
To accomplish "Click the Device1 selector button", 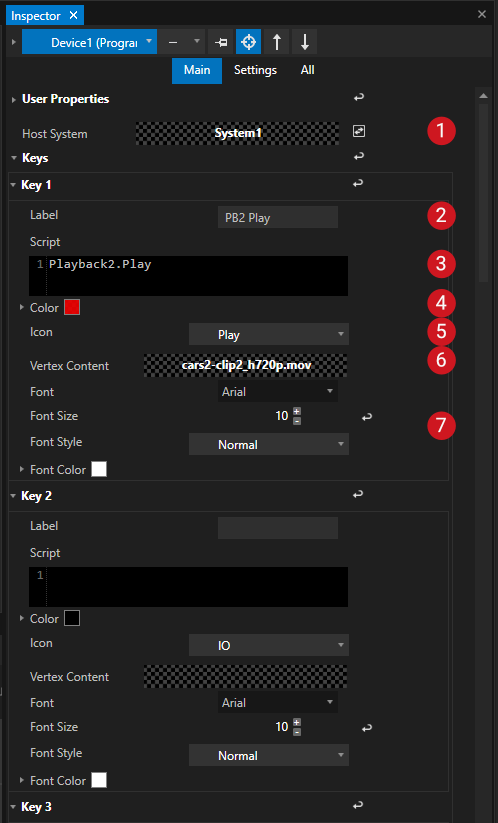I will coord(89,42).
